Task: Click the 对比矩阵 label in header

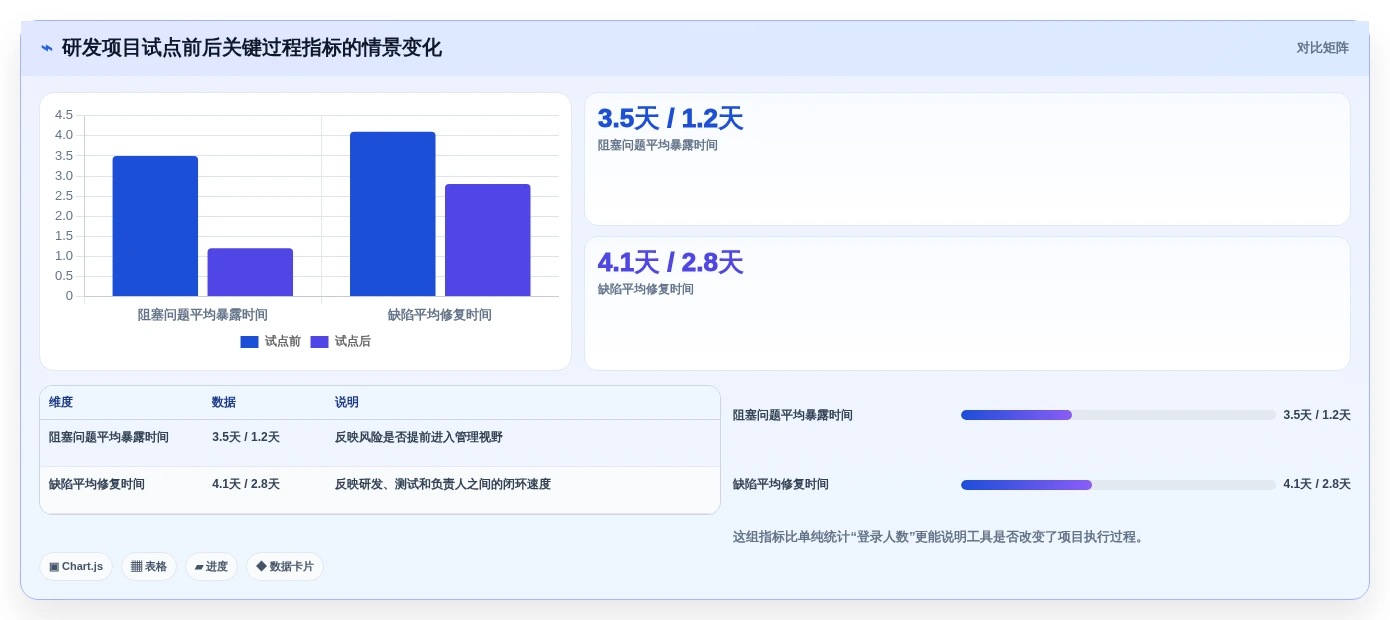Action: 1322,48
